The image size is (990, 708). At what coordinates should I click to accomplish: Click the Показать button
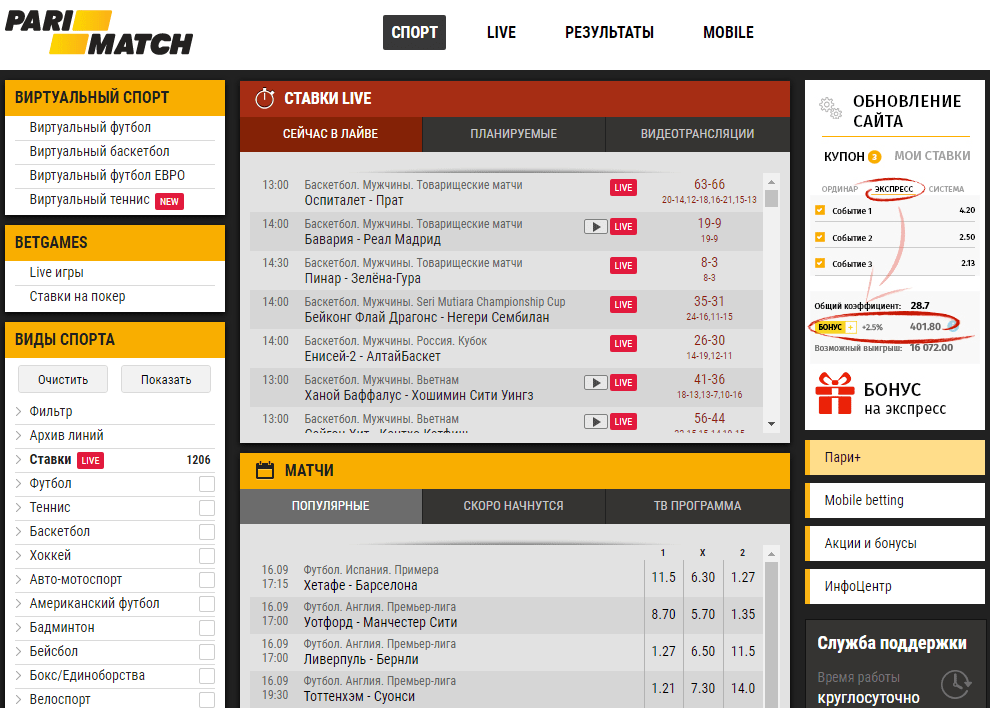tap(166, 380)
